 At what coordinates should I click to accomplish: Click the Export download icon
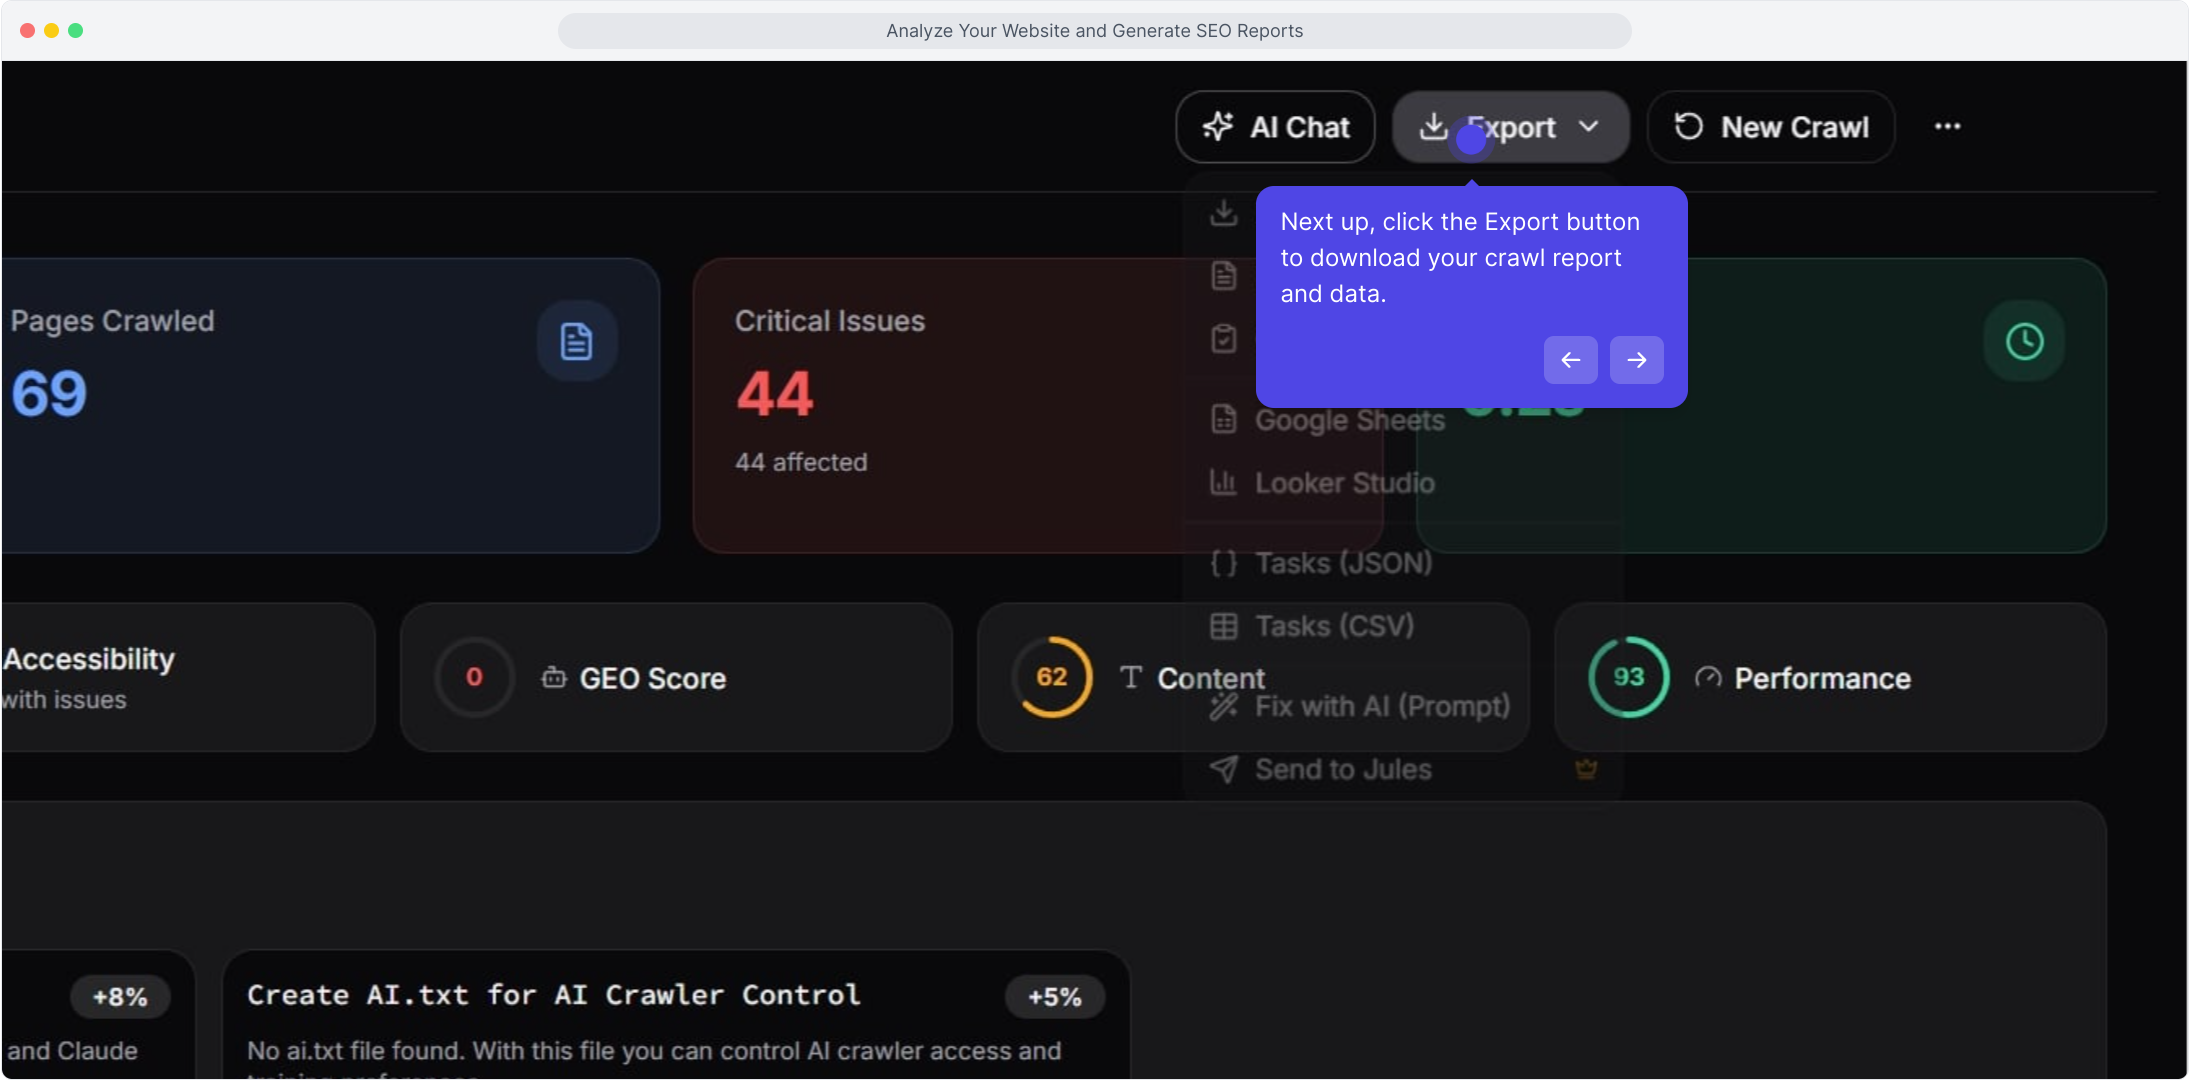1433,127
